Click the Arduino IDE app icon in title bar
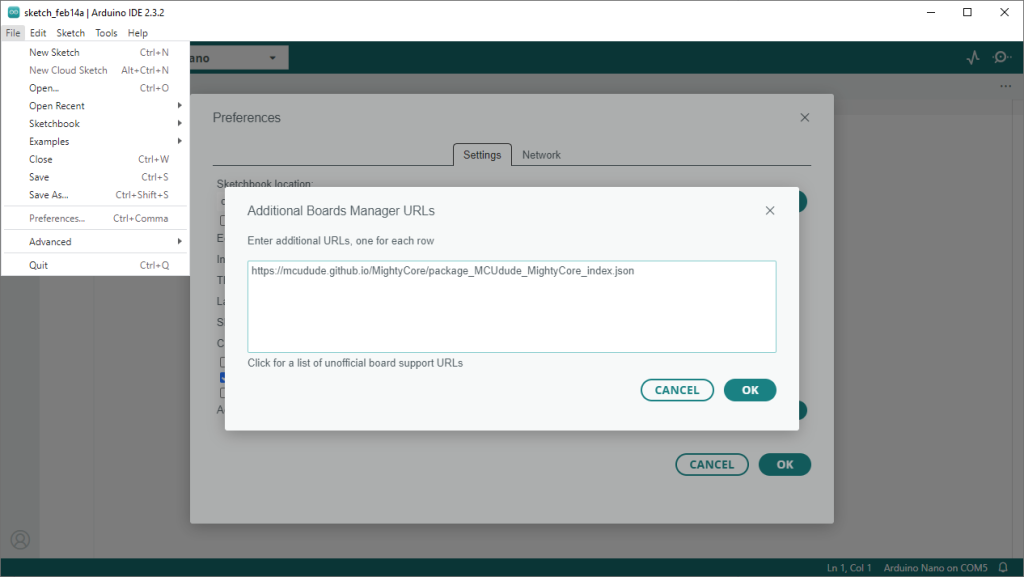1024x577 pixels. coord(13,12)
